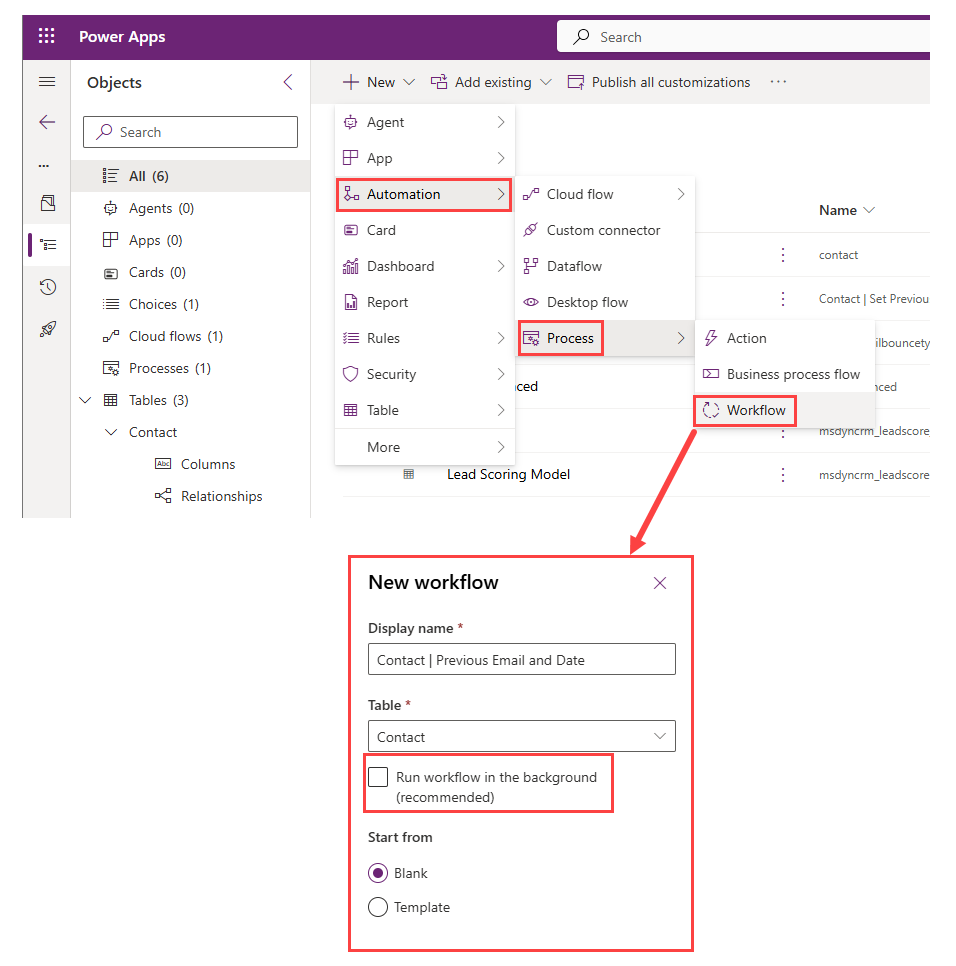Open more options for the contact row

coord(783,255)
